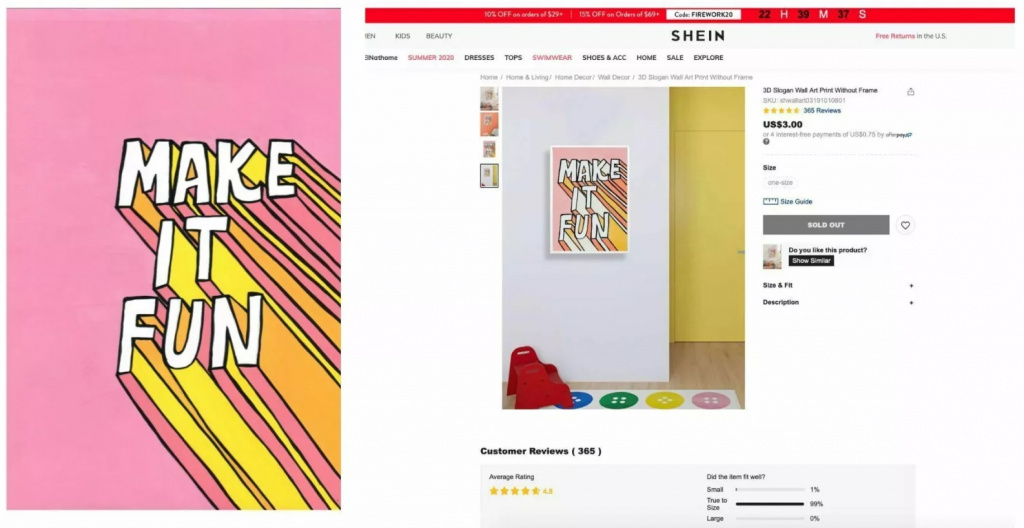Click the True to Size rating bar
The height and width of the screenshot is (528, 1024).
[x=770, y=504]
